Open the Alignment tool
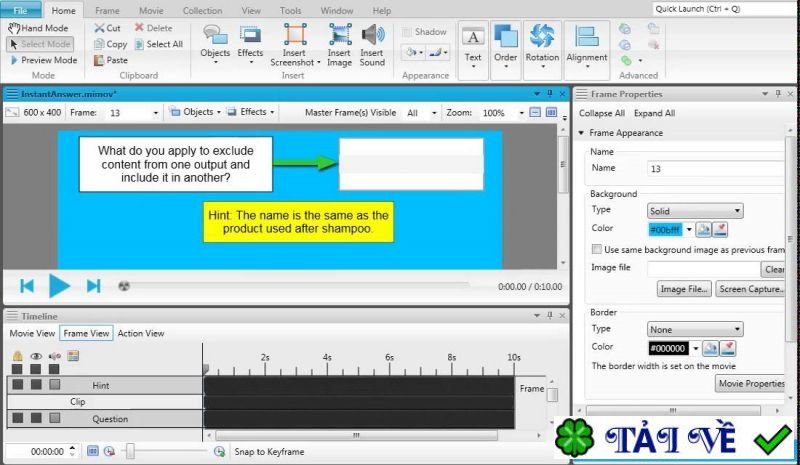 coord(587,50)
